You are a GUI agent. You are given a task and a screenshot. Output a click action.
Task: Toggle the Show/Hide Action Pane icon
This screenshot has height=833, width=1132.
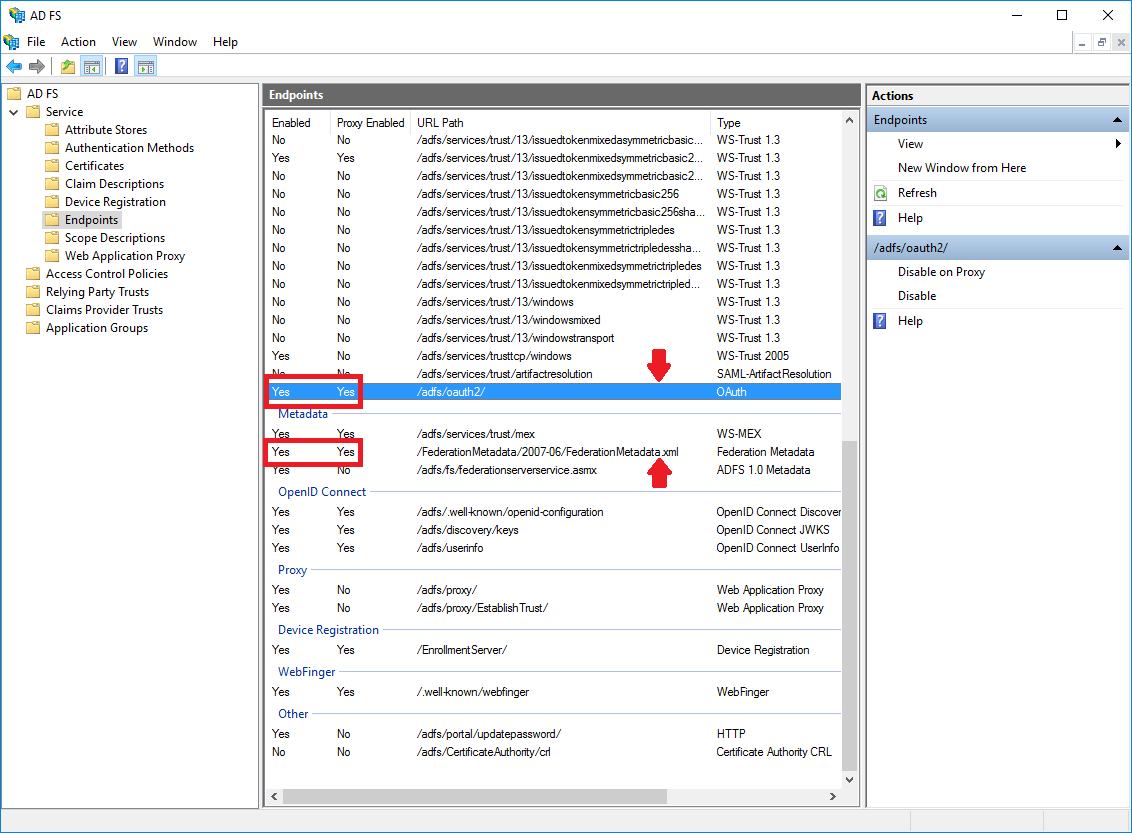coord(146,67)
